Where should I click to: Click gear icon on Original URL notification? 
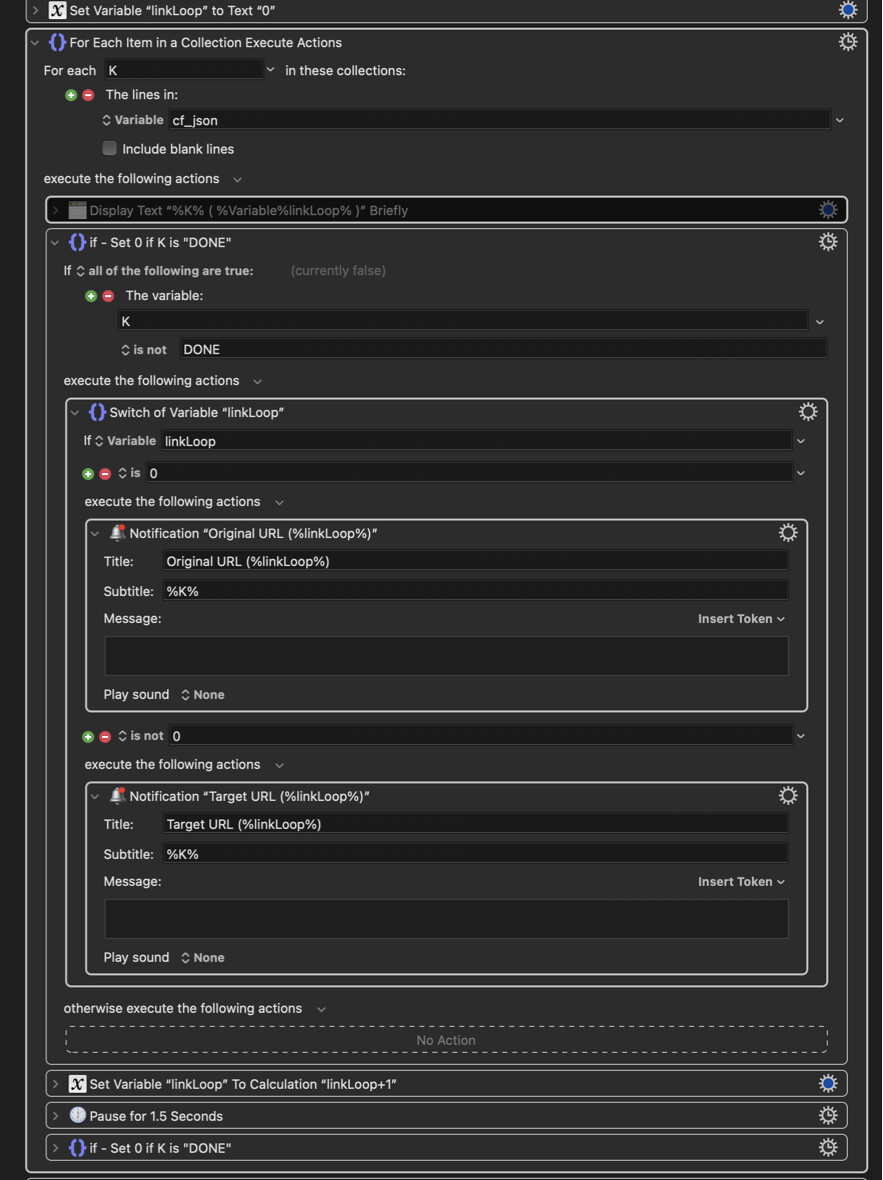787,533
